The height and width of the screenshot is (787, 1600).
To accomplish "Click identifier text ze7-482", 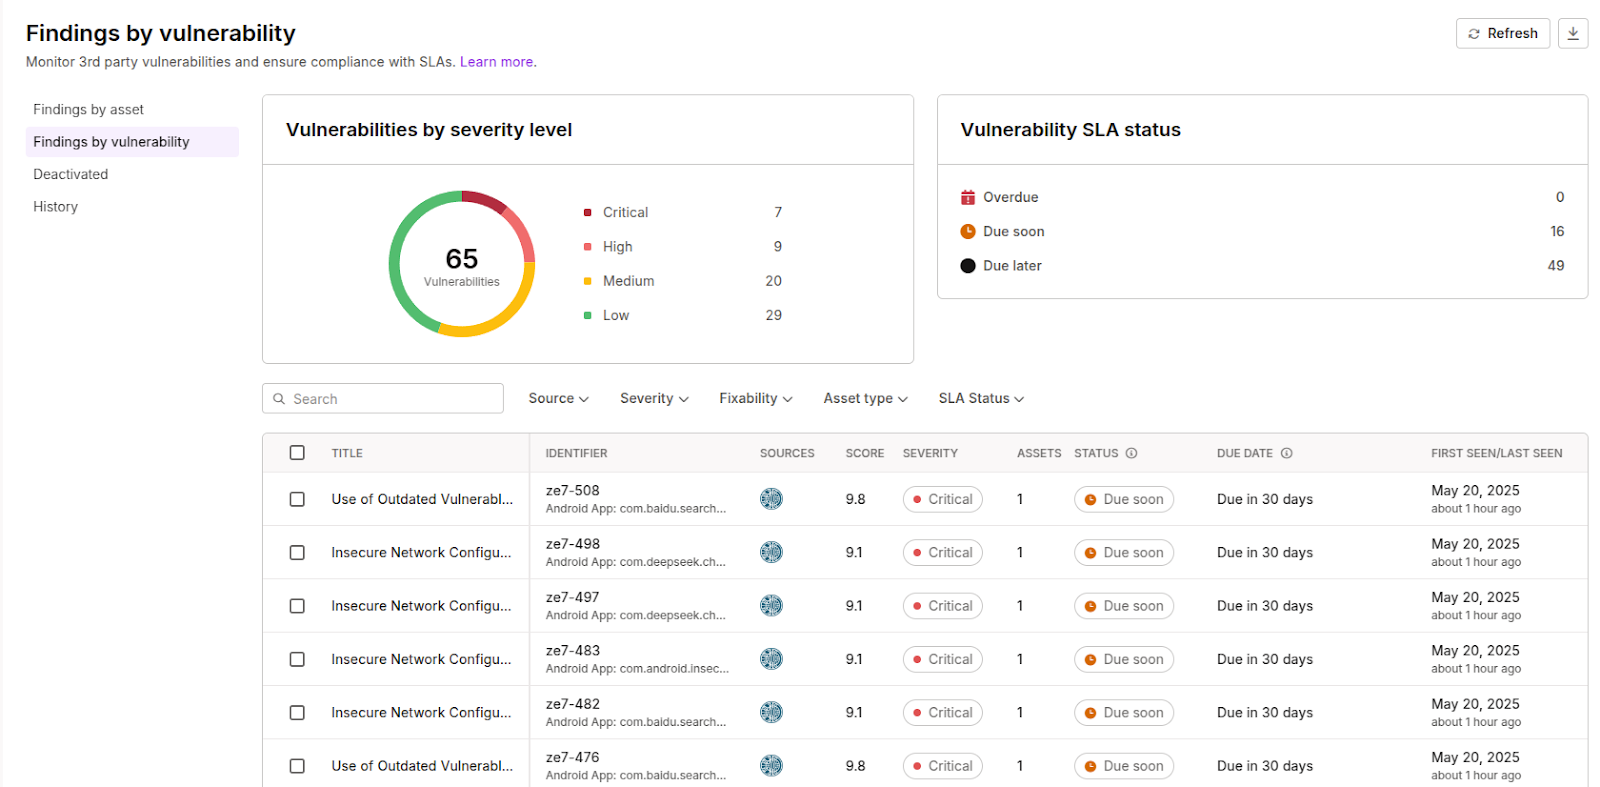I will (x=572, y=704).
